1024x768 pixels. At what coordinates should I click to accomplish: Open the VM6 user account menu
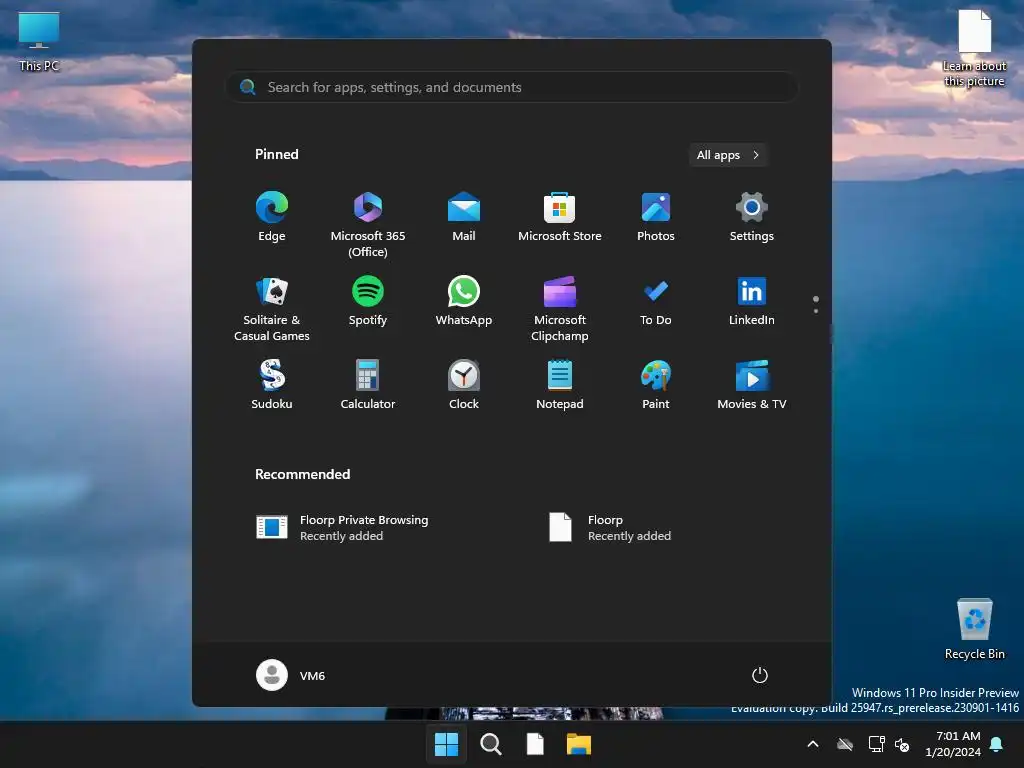point(290,675)
